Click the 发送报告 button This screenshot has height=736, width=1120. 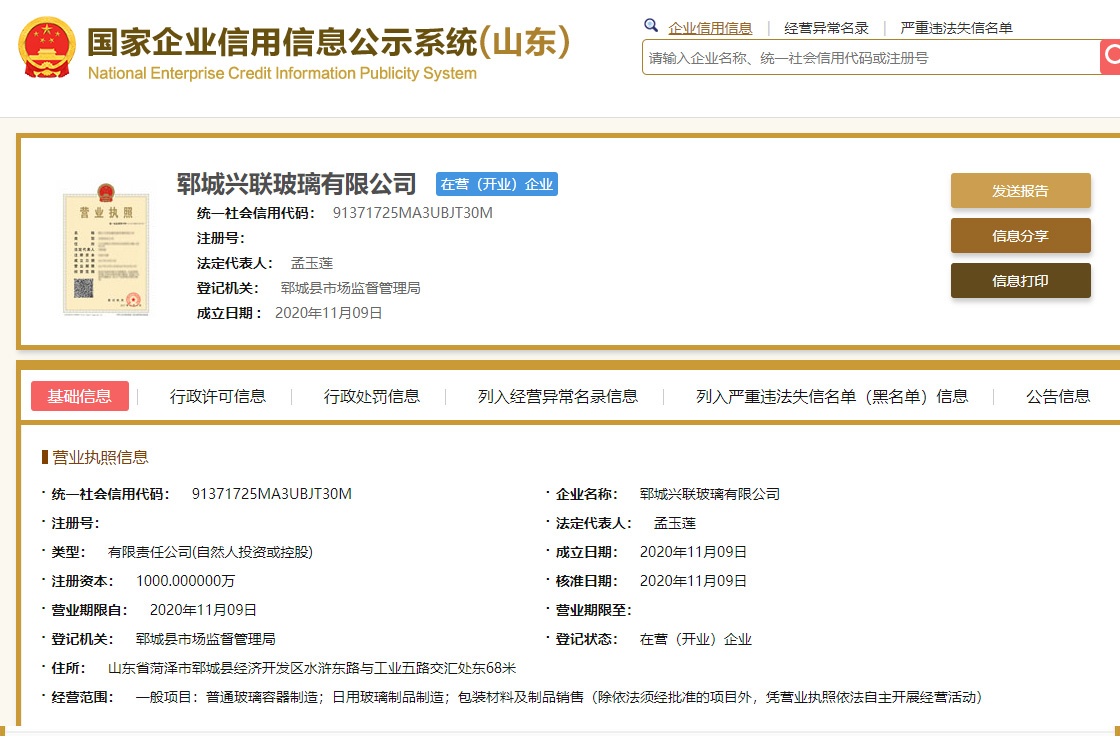coord(1020,191)
